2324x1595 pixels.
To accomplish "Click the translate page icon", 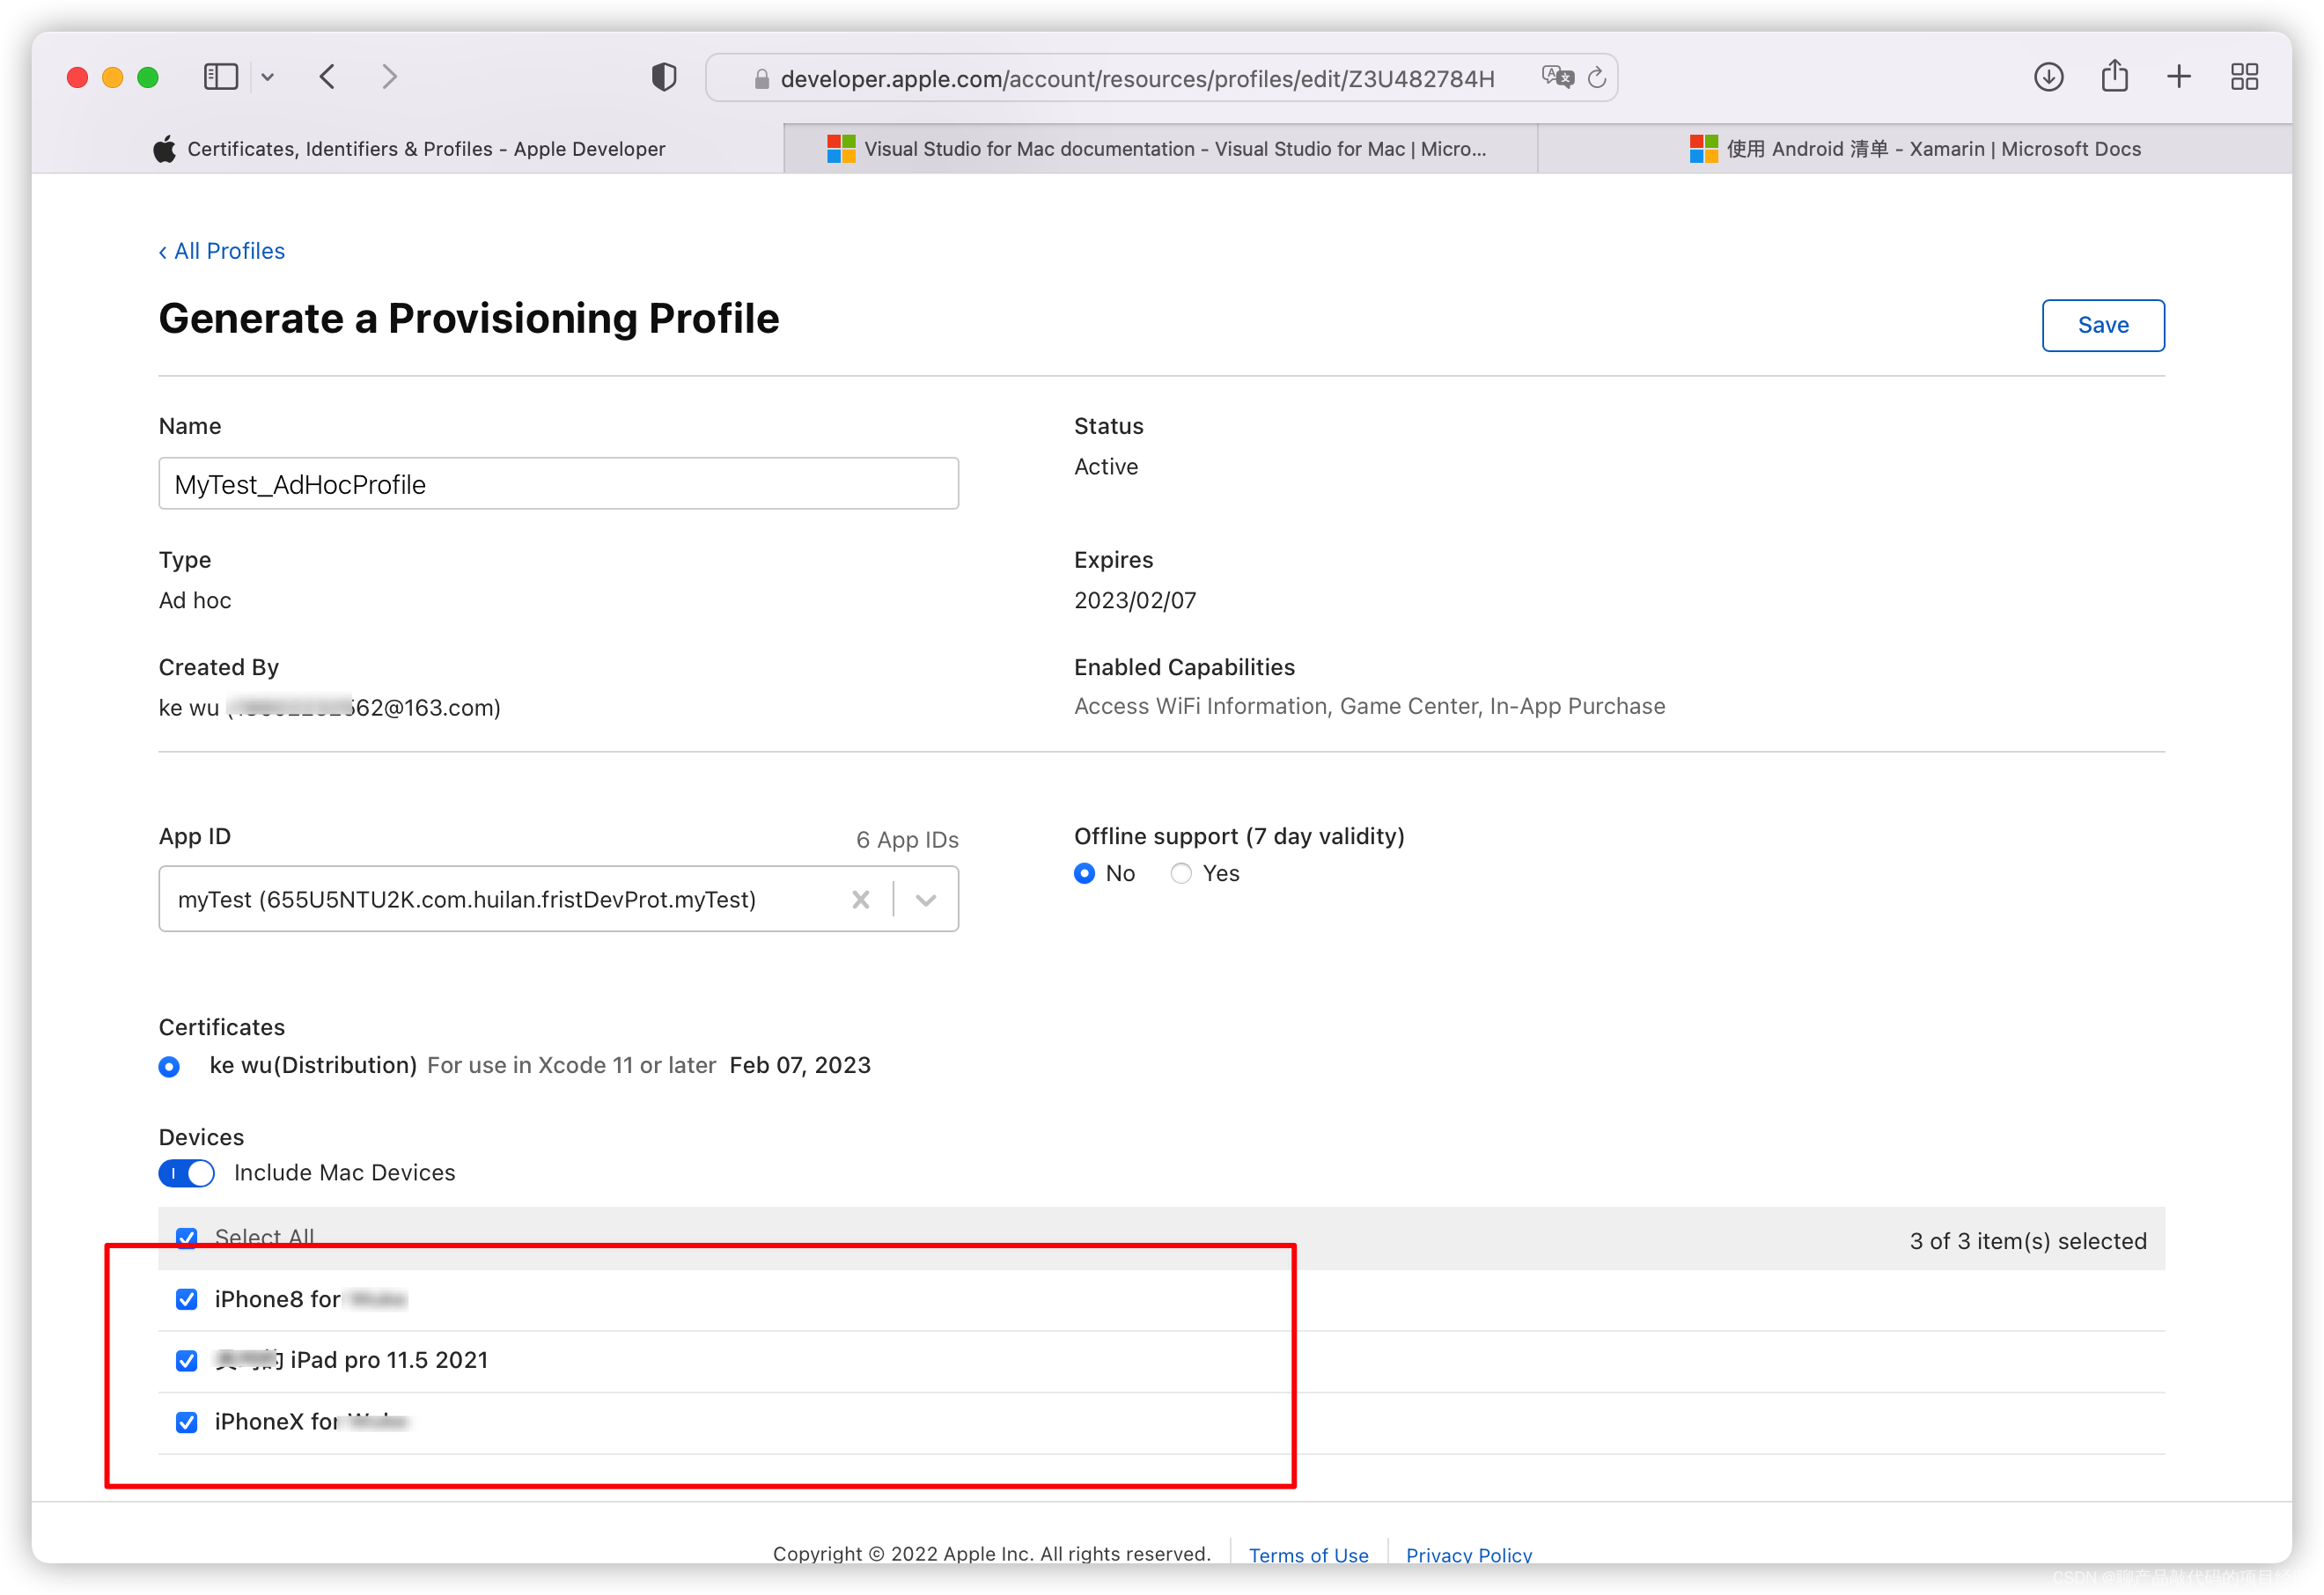I will 1557,77.
